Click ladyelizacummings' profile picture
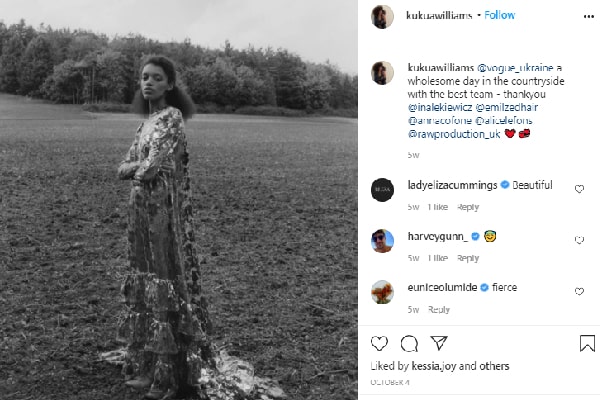The width and height of the screenshot is (600, 400). click(382, 188)
